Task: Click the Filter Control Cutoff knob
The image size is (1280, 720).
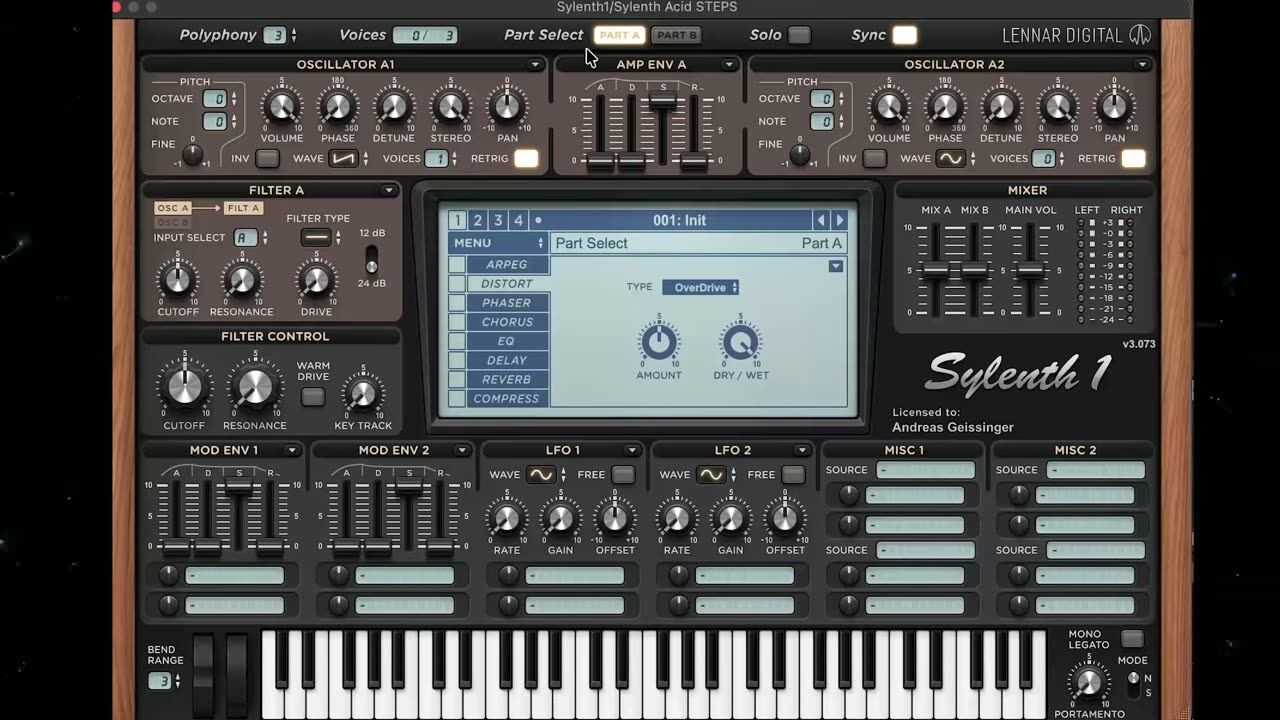Action: 184,387
